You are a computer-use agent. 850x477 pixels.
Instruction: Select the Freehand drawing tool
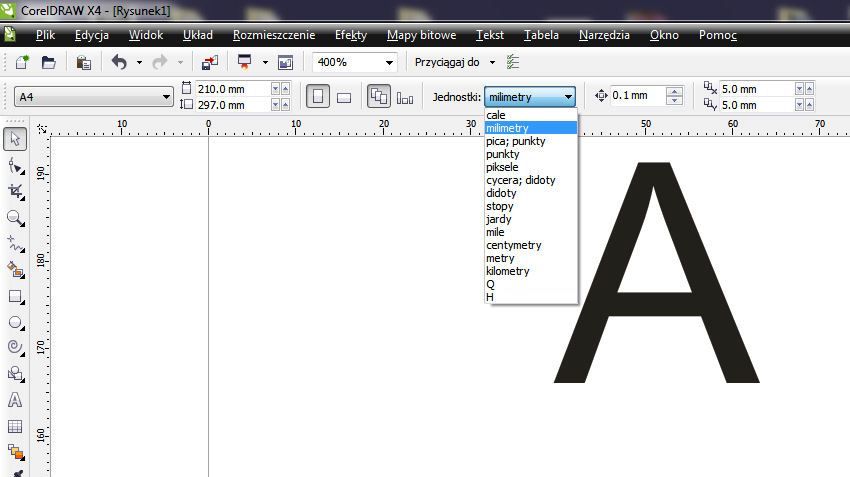point(15,243)
